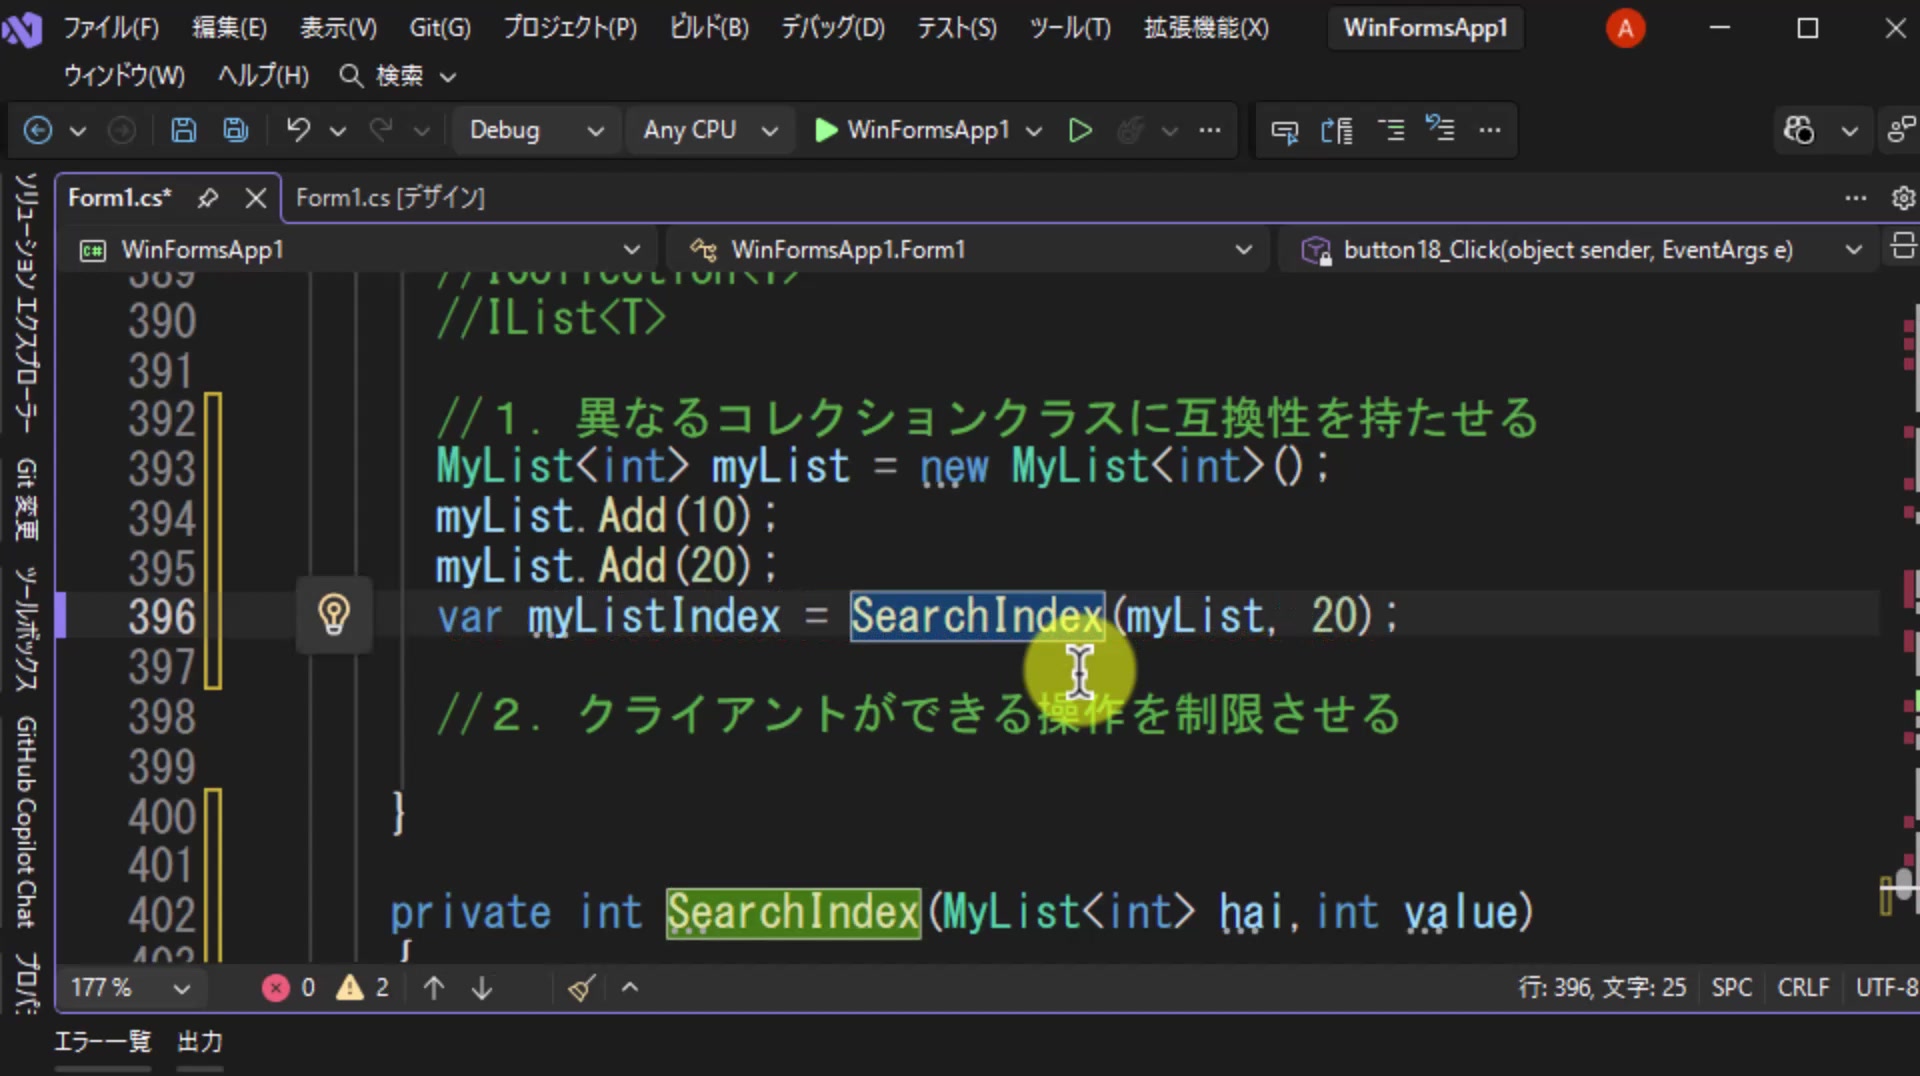
Task: Open the エラー一覧 panel tab
Action: (102, 1042)
